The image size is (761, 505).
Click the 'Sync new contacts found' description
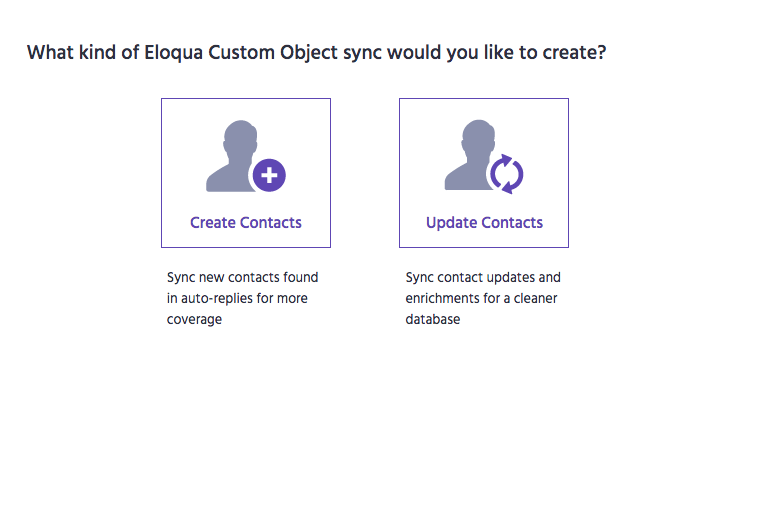point(243,277)
